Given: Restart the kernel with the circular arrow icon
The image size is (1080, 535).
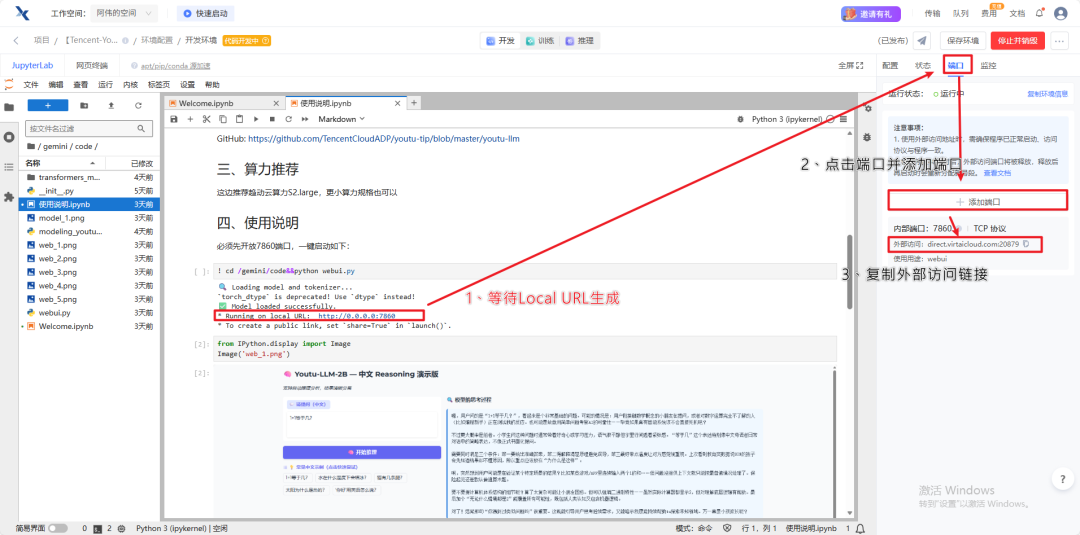Looking at the screenshot, I should [289, 119].
